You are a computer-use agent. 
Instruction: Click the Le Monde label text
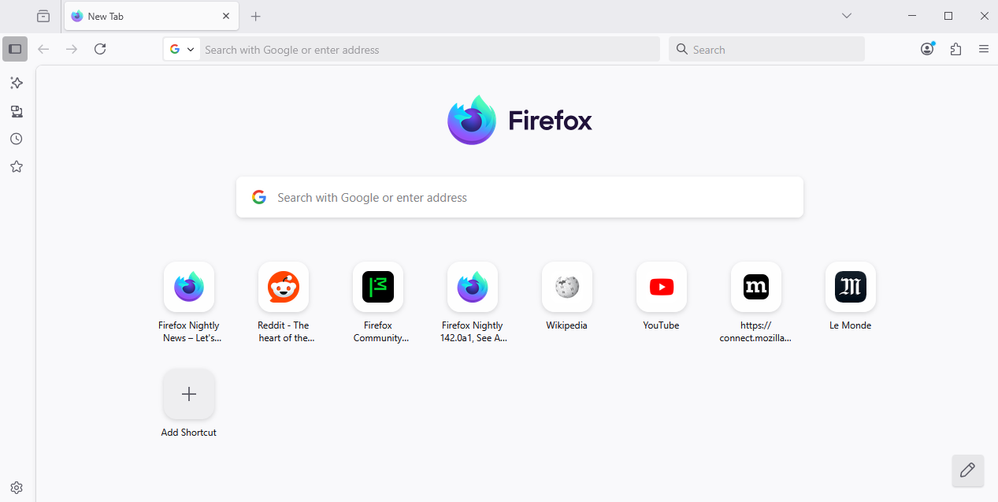tap(850, 325)
